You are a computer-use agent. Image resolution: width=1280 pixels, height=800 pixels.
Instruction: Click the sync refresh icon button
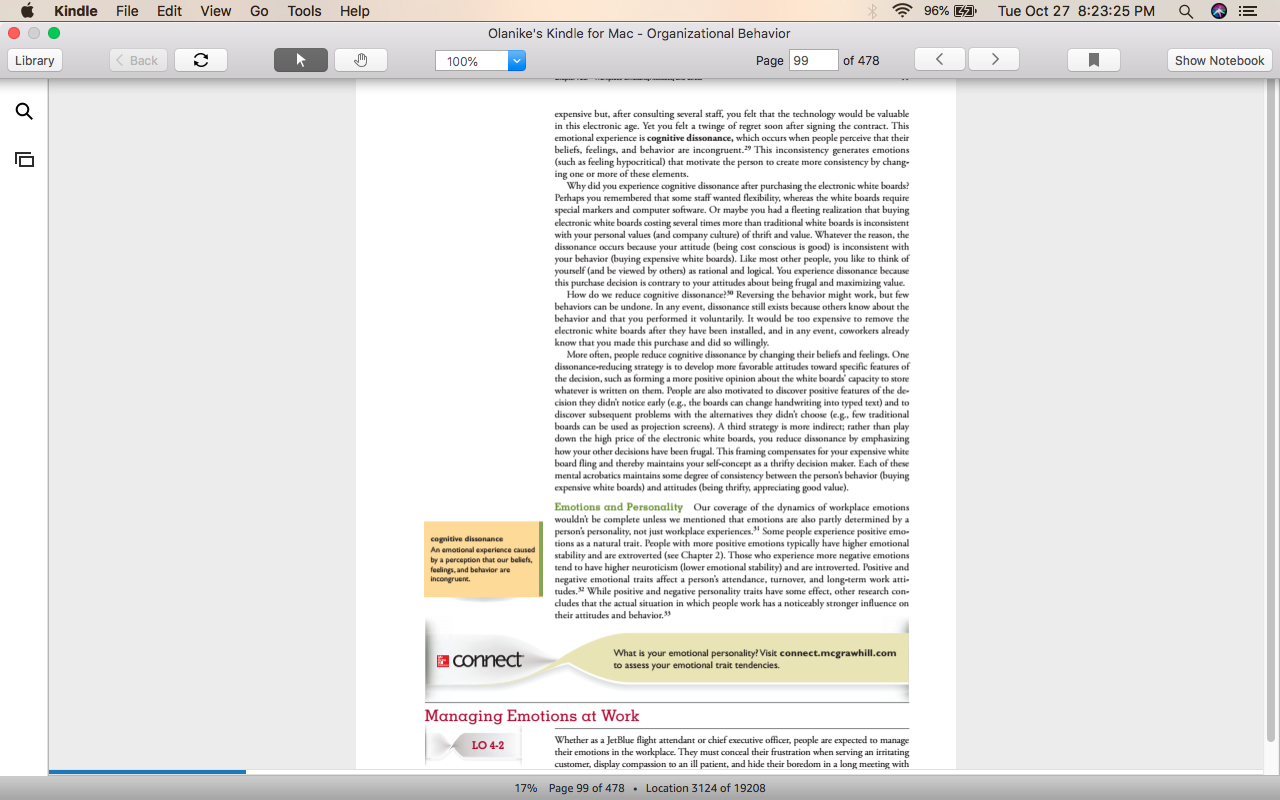click(201, 60)
